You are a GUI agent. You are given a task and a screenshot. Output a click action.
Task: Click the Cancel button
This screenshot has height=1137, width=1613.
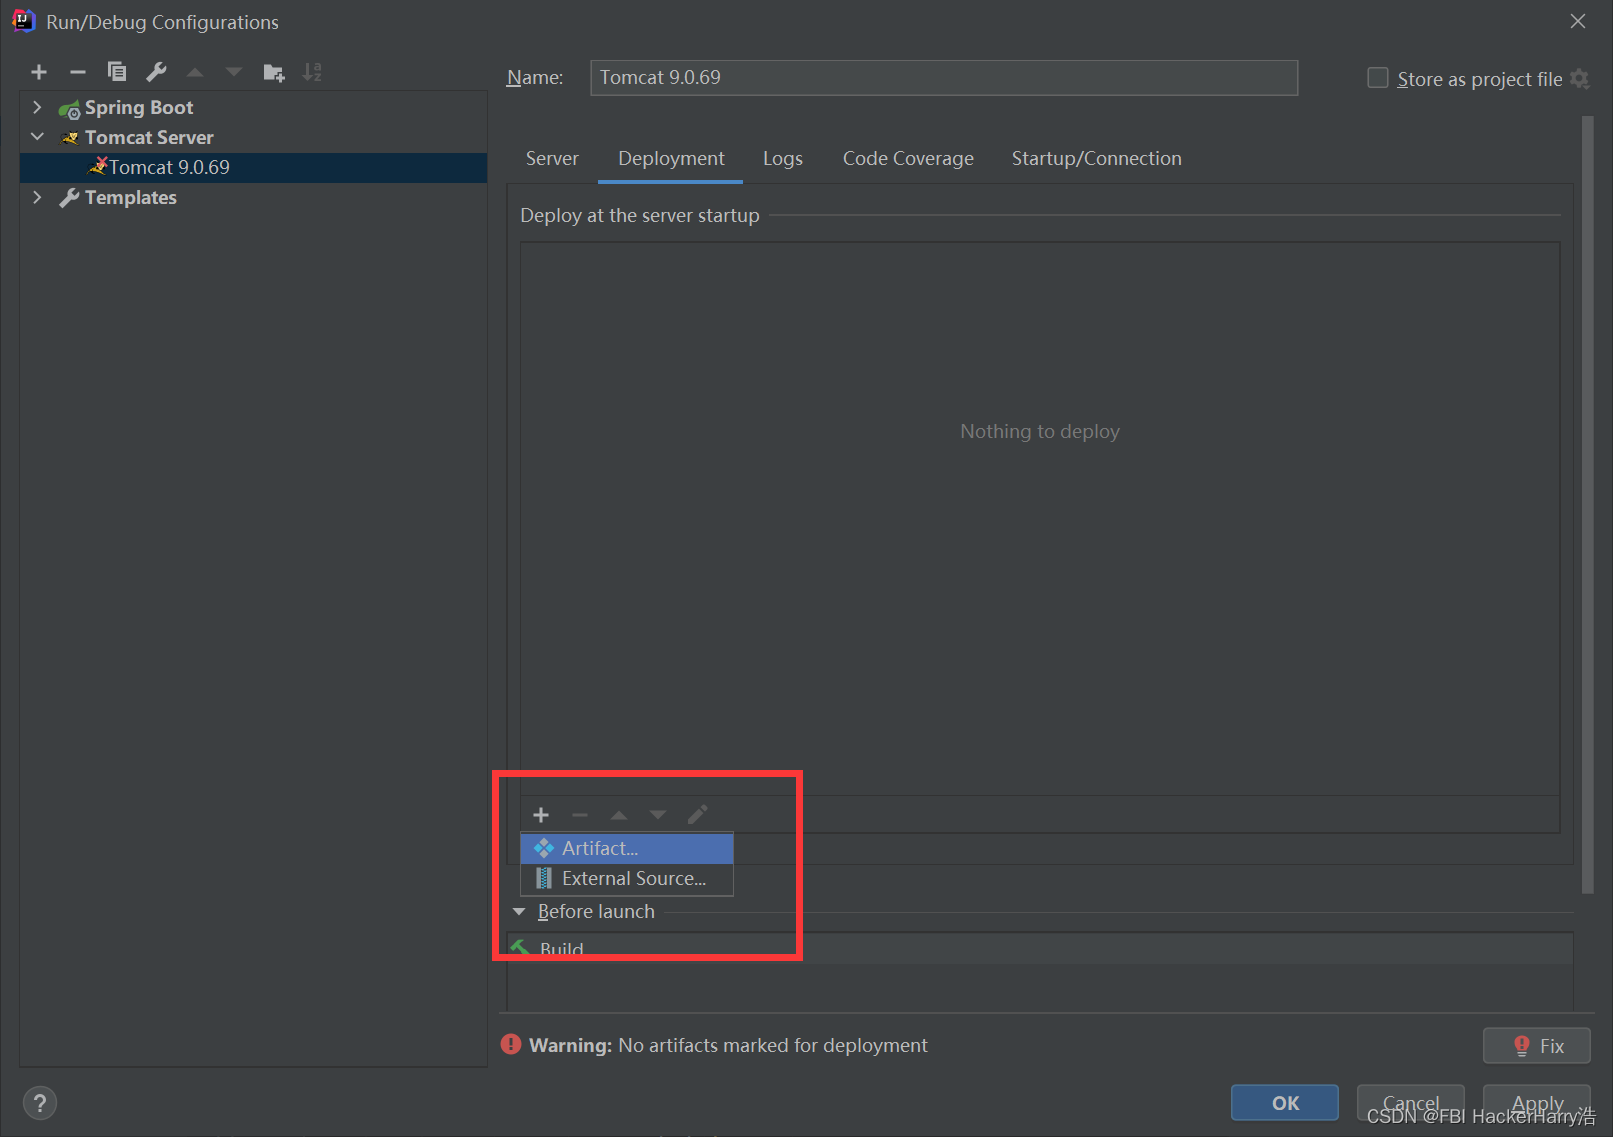1411,1103
